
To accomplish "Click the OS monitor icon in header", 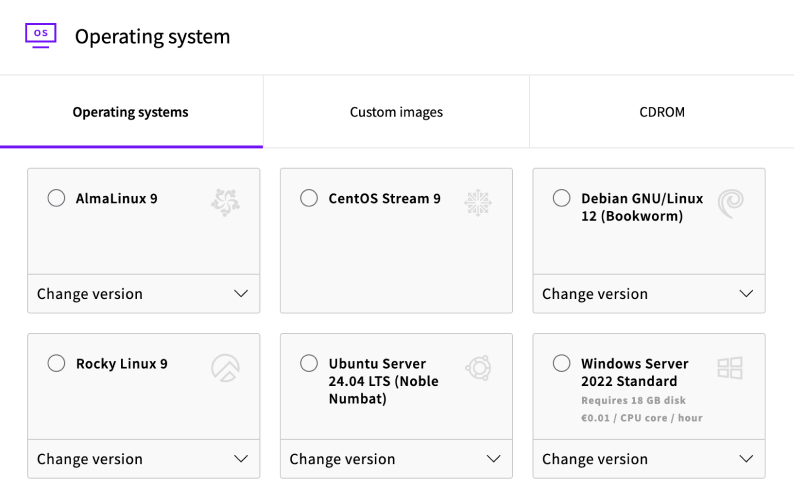I will [40, 35].
